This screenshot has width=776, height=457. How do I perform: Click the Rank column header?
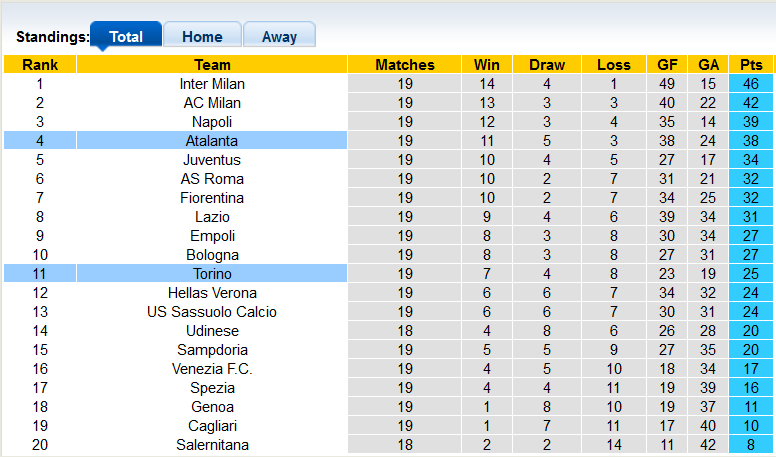coord(39,65)
